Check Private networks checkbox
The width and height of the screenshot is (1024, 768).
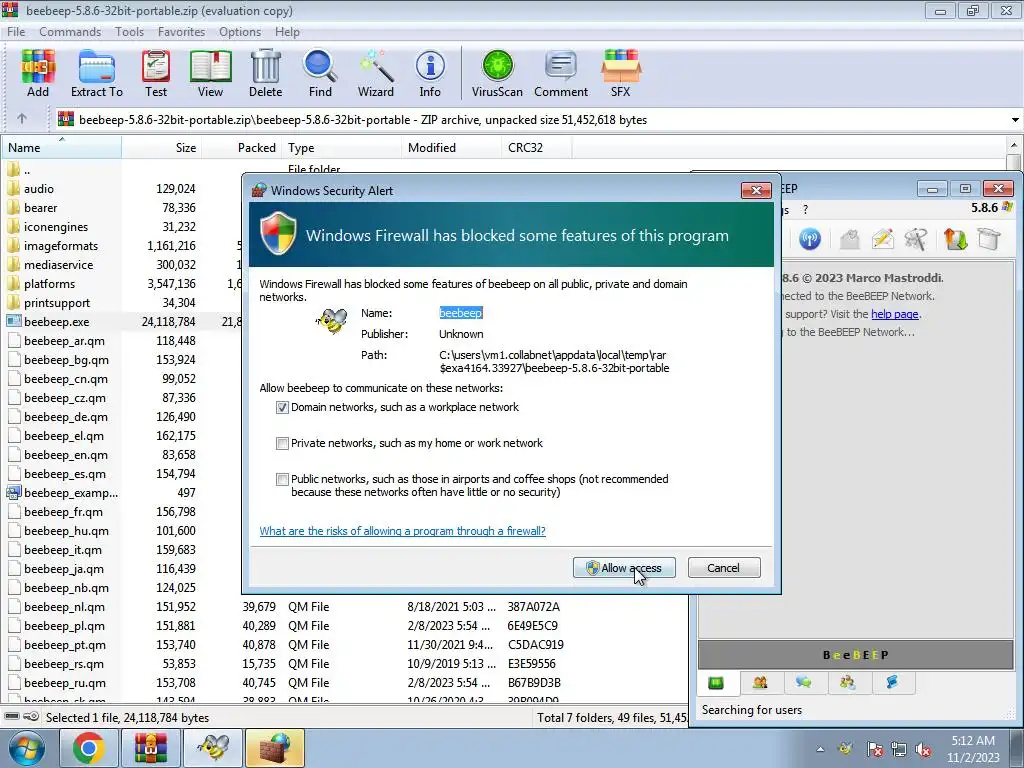tap(282, 443)
